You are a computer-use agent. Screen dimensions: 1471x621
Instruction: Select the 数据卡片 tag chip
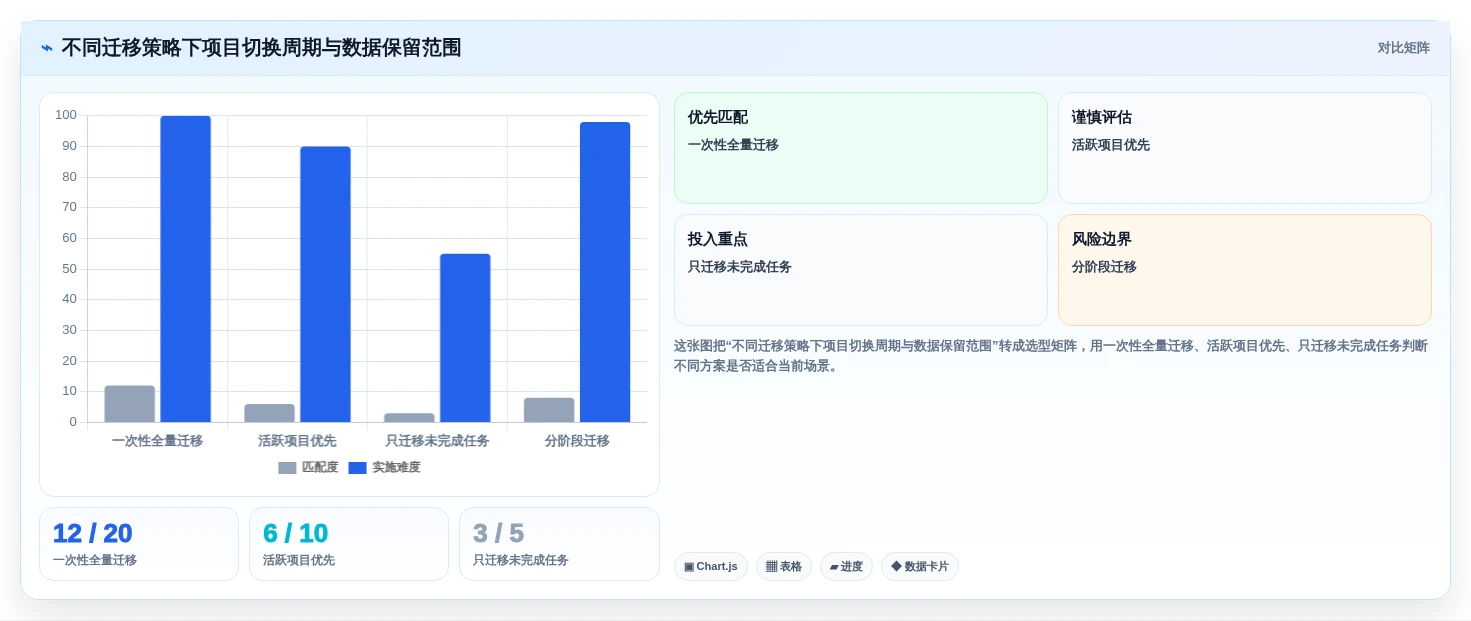pos(920,567)
